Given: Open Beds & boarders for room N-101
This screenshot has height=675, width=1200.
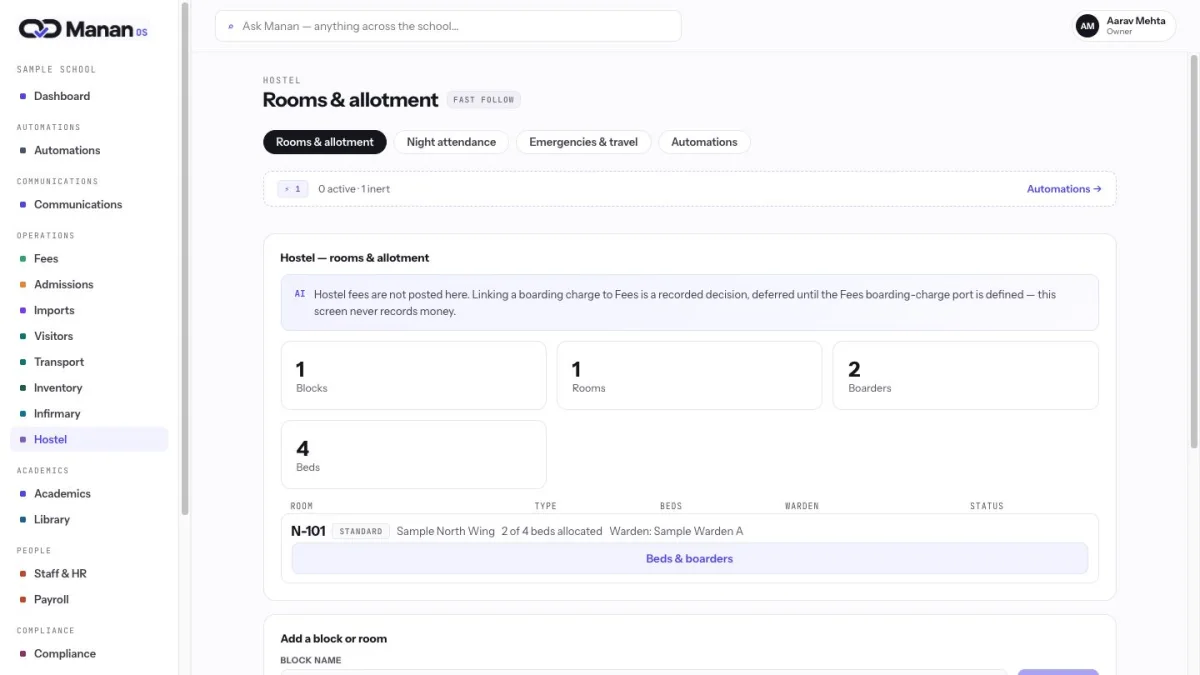Looking at the screenshot, I should [x=689, y=559].
